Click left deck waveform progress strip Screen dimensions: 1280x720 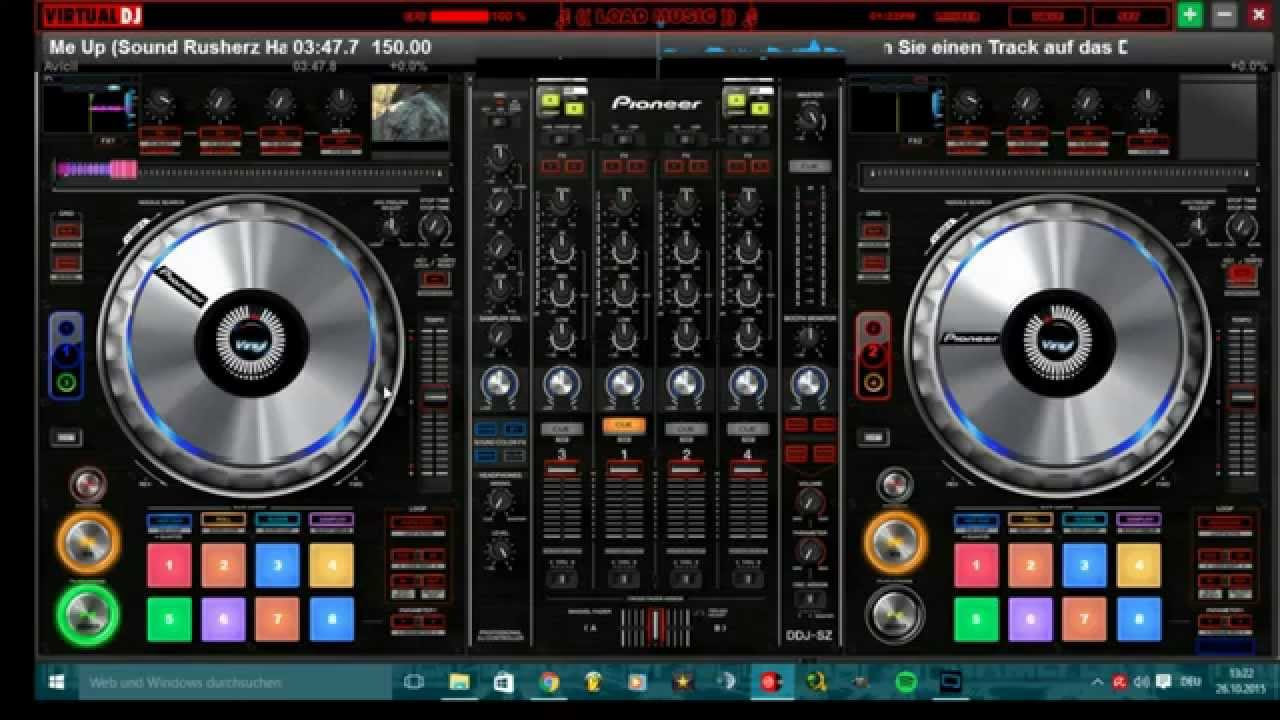pos(251,172)
